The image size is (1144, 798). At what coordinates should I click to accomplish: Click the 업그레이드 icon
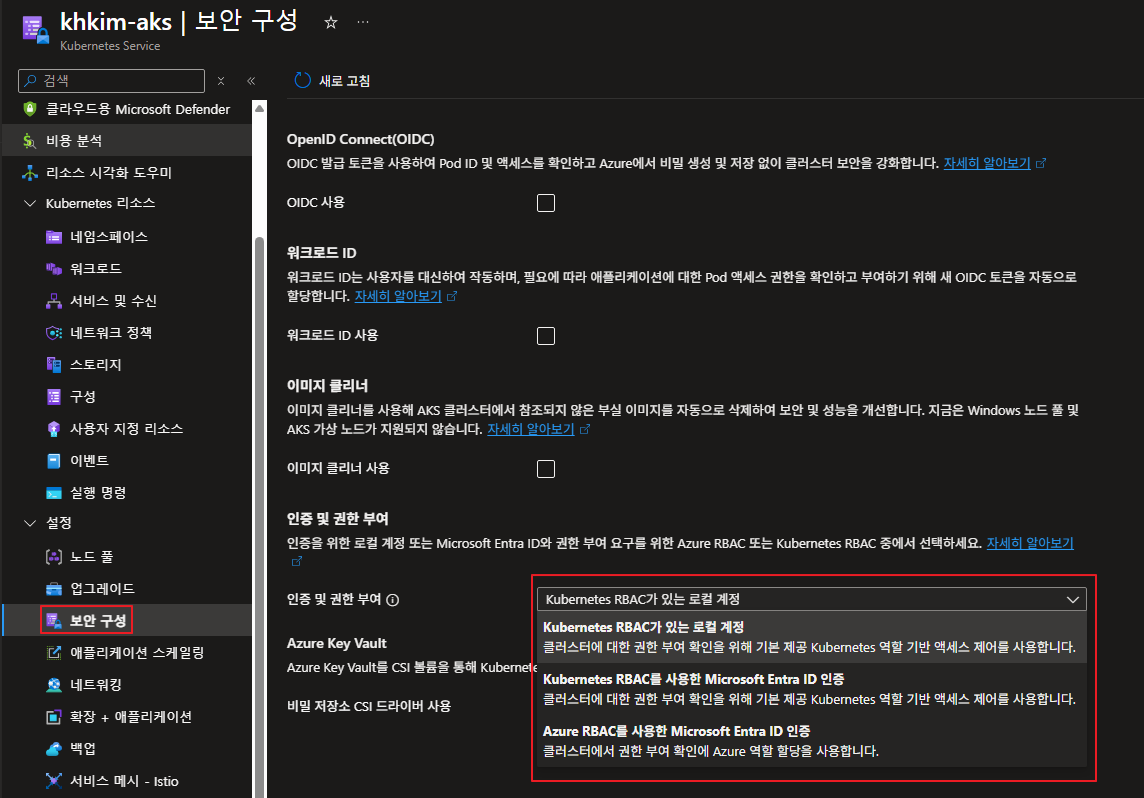click(x=54, y=589)
